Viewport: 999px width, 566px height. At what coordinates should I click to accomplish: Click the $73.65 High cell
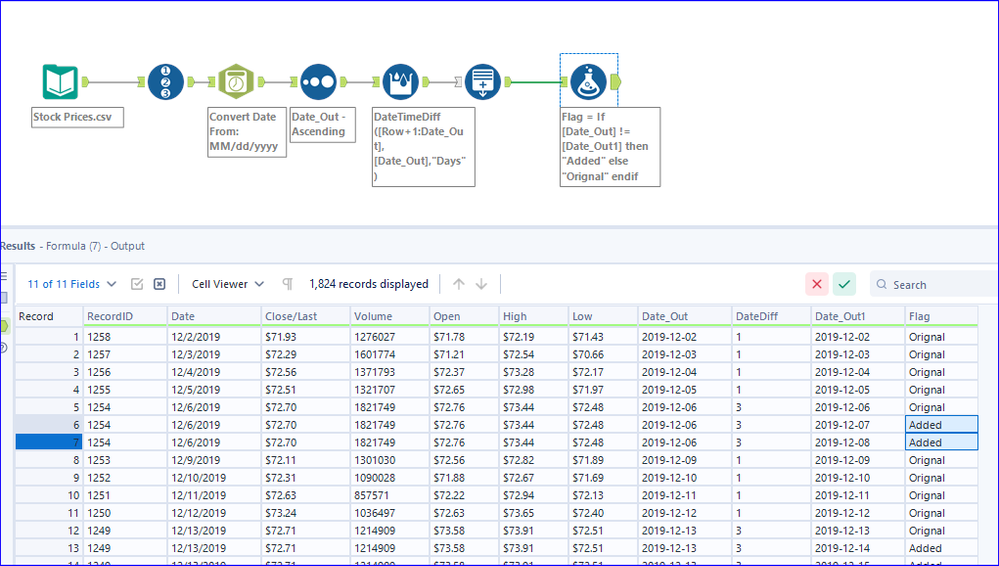tap(533, 513)
